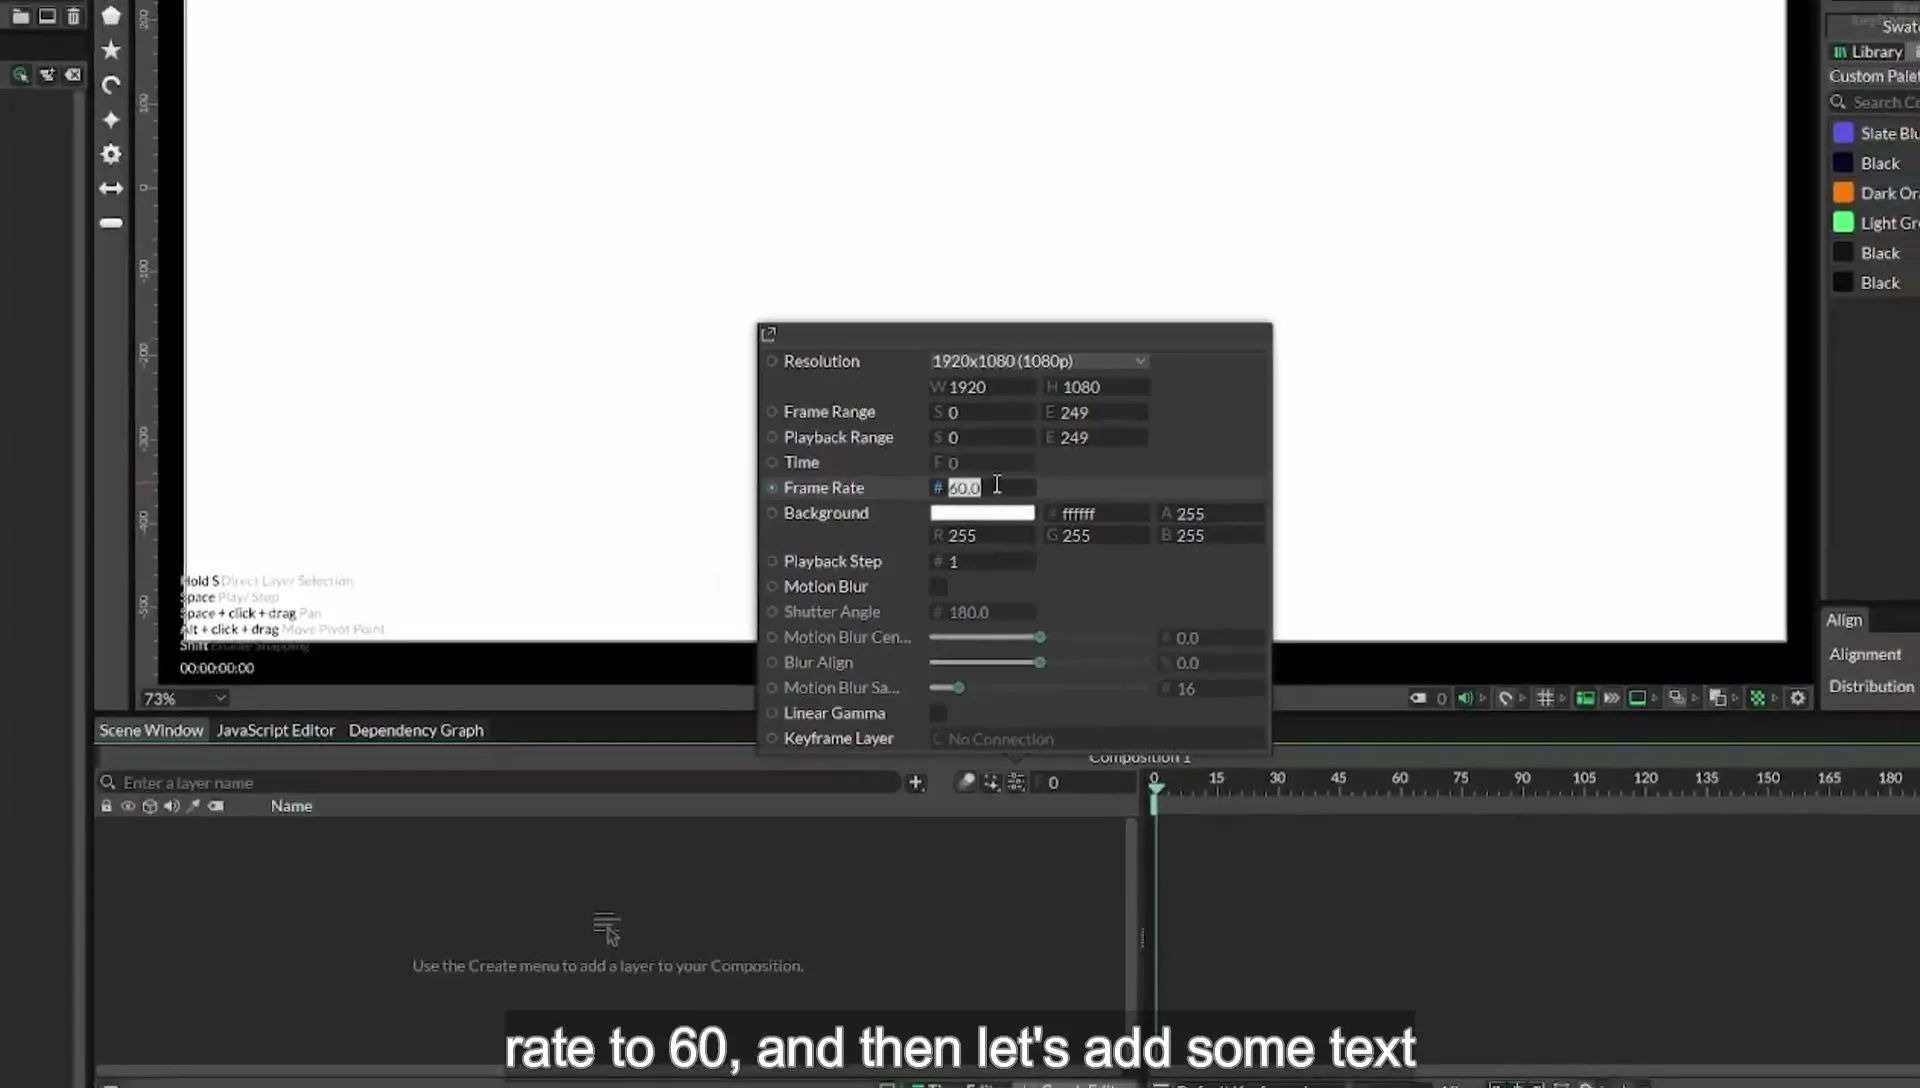Viewport: 1920px width, 1088px height.
Task: Click the Alignment label in Align panel
Action: 1865,654
